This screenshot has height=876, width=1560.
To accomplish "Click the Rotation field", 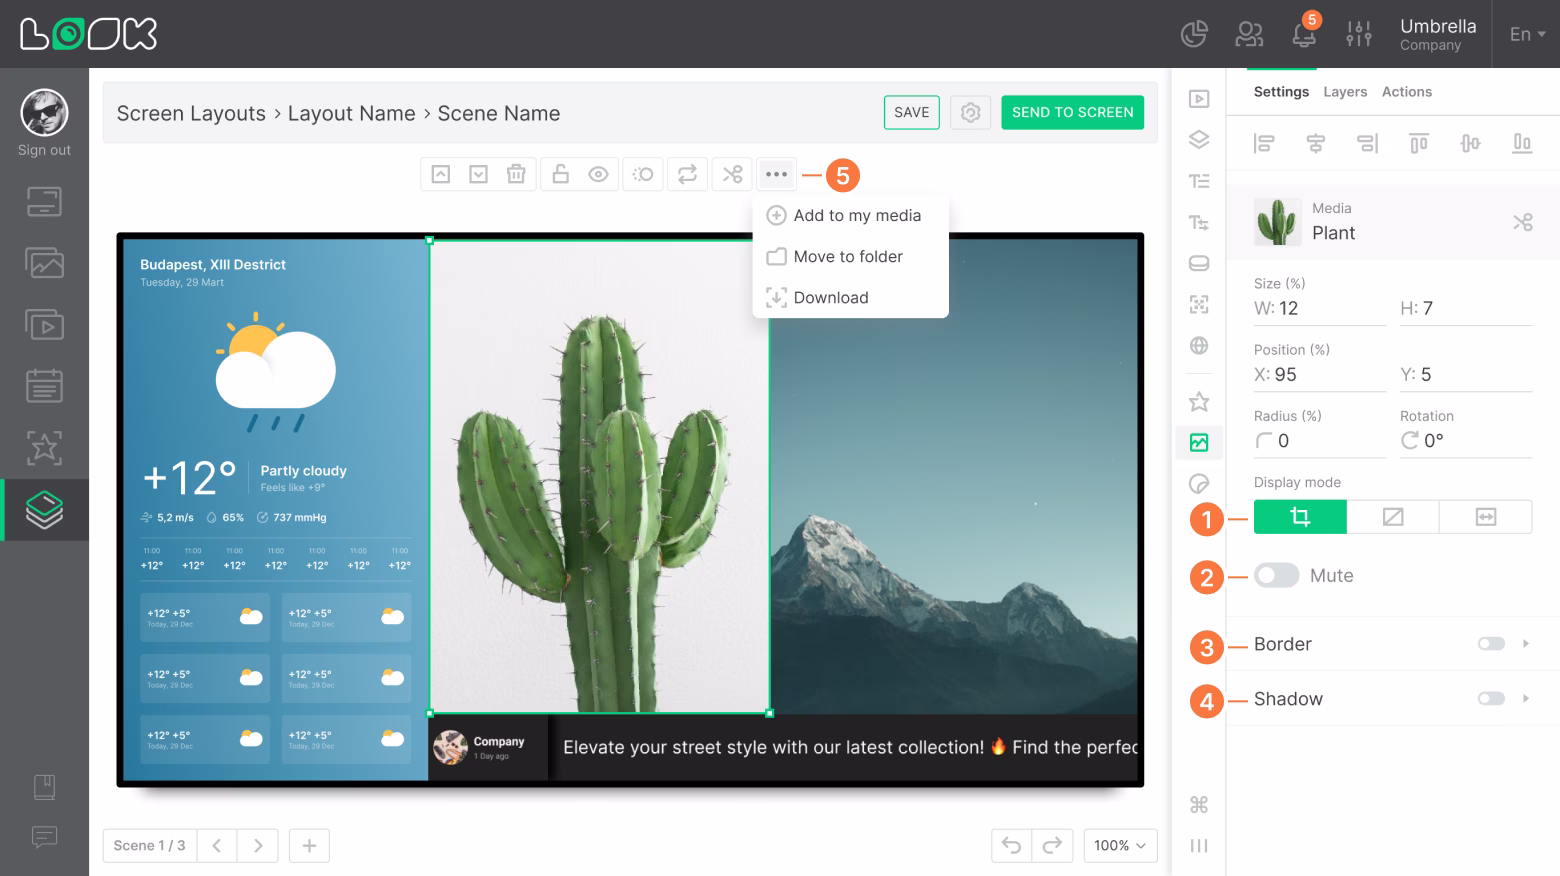I will coord(1466,441).
